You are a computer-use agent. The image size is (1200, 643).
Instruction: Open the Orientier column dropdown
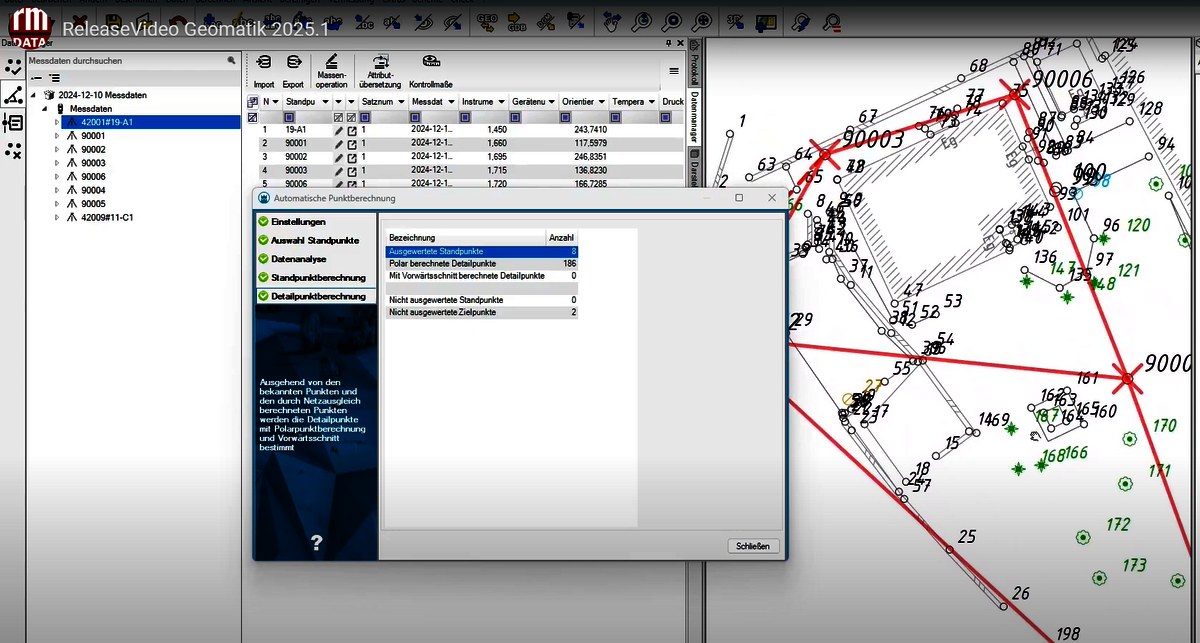tap(600, 102)
